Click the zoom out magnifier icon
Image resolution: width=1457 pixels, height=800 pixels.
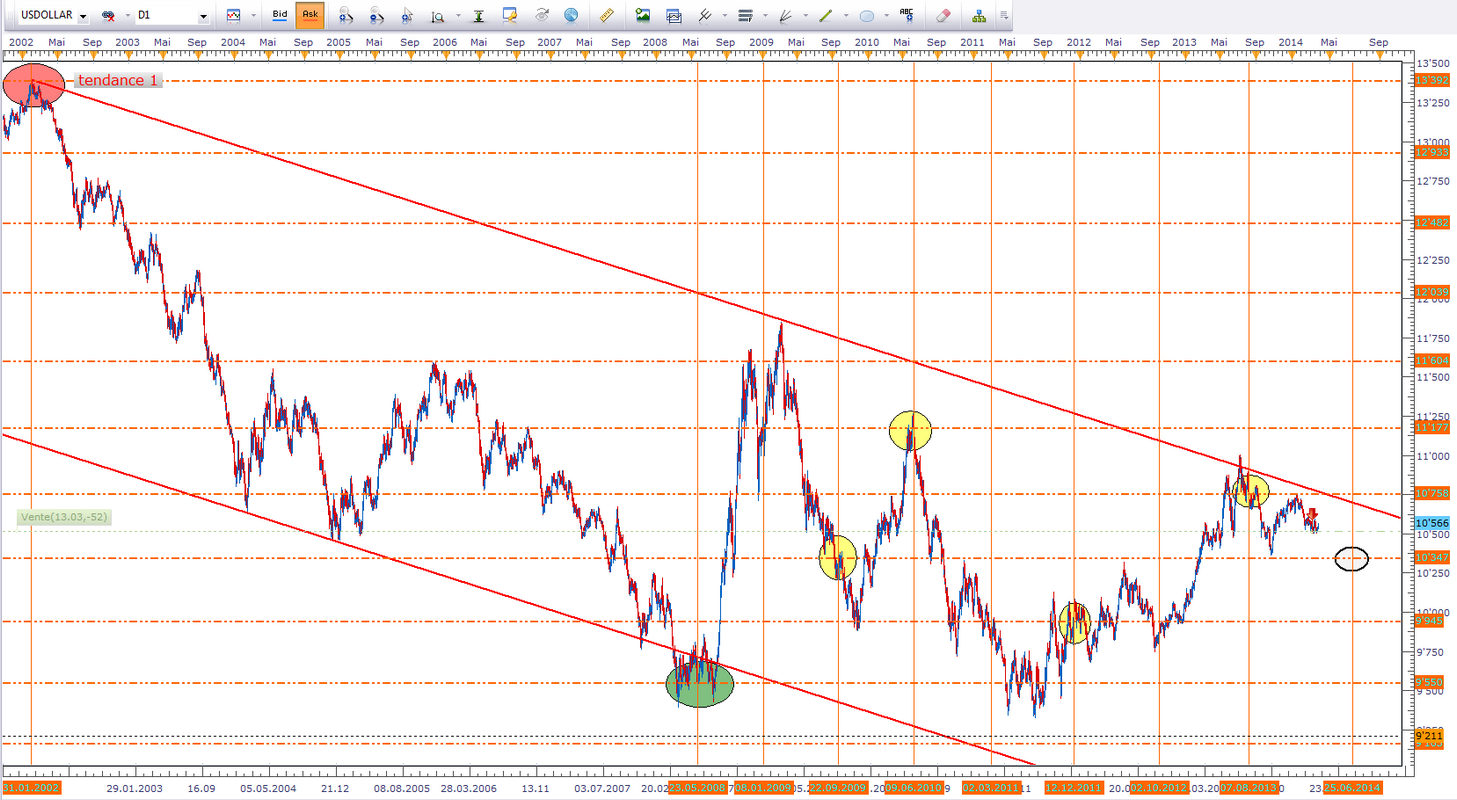376,16
